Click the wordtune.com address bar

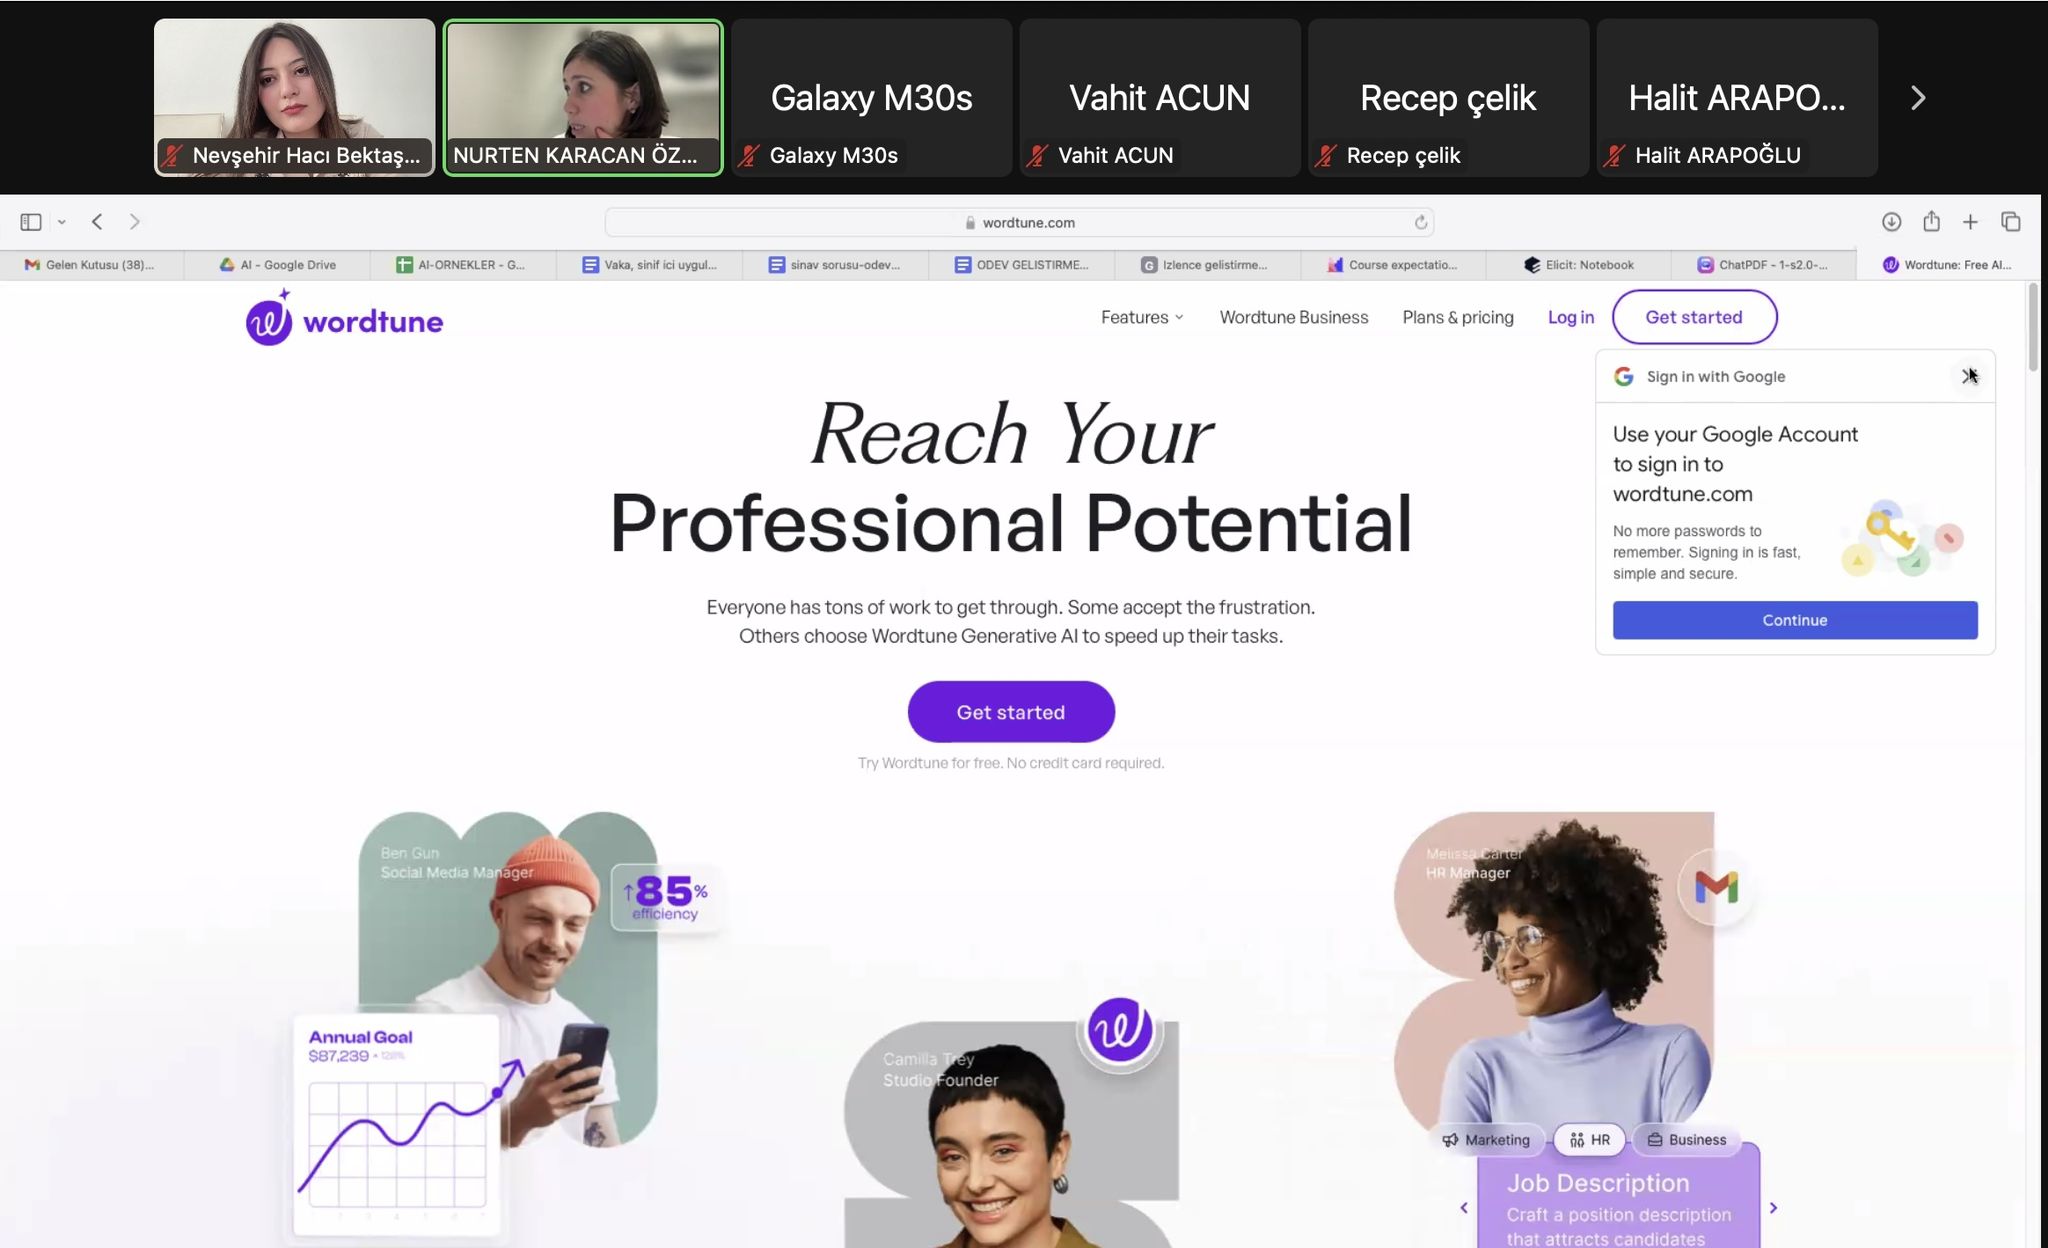(1019, 222)
